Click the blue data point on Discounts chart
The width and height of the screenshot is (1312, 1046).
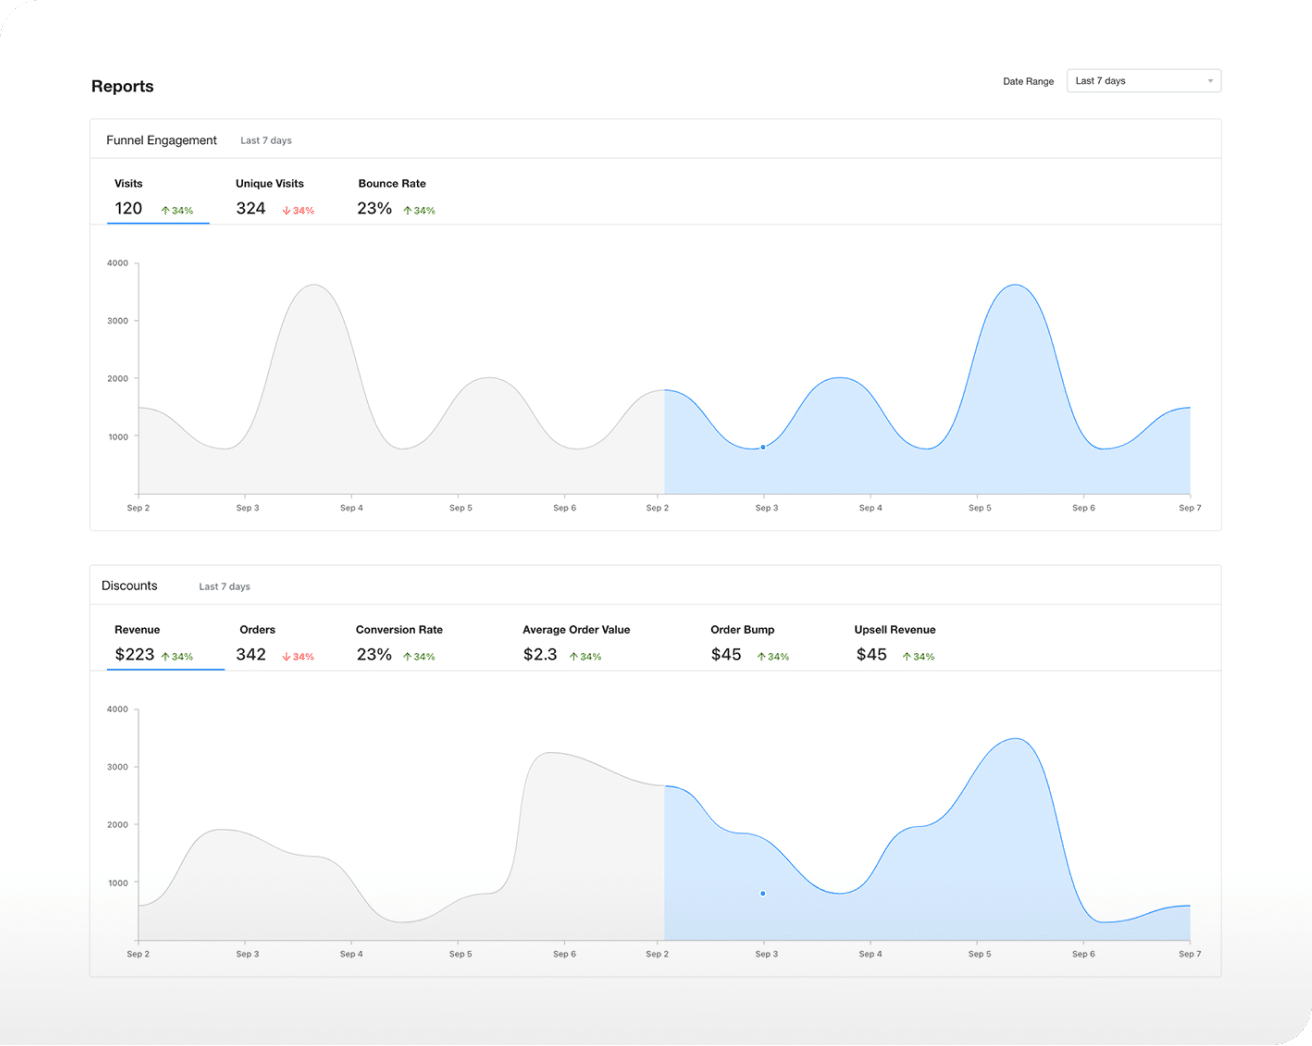pos(763,893)
